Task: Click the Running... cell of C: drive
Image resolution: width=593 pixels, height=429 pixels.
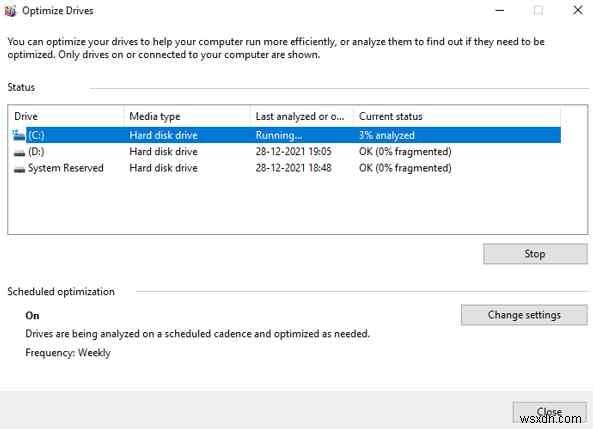Action: click(x=279, y=135)
